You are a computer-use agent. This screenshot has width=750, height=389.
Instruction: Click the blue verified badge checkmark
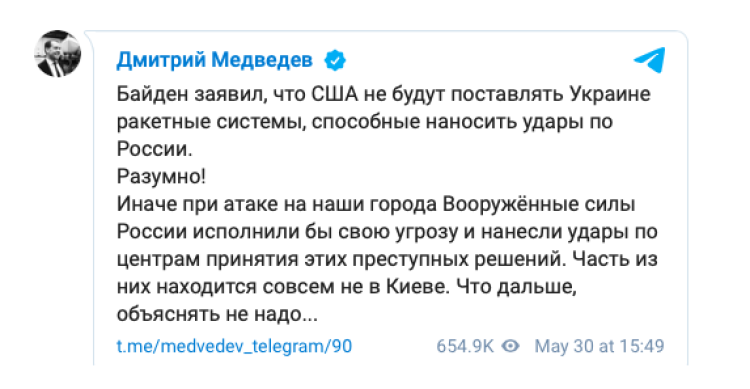coord(335,61)
